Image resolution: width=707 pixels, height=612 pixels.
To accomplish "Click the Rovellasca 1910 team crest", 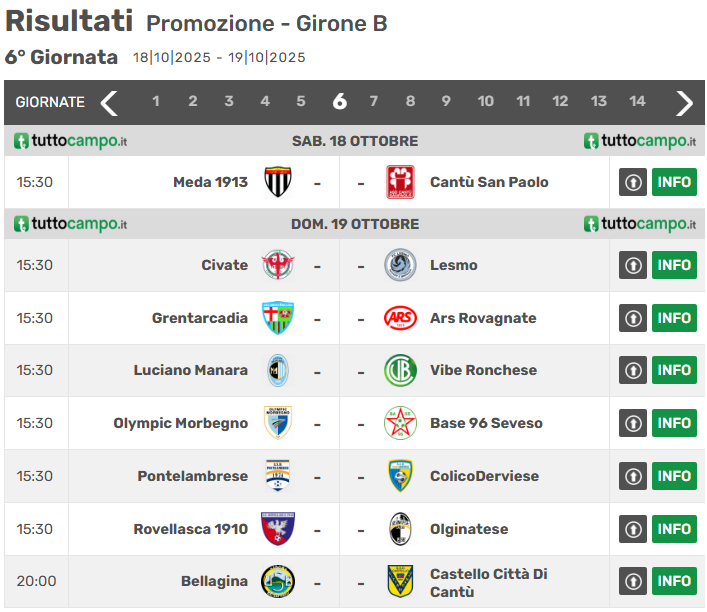I will click(x=278, y=529).
